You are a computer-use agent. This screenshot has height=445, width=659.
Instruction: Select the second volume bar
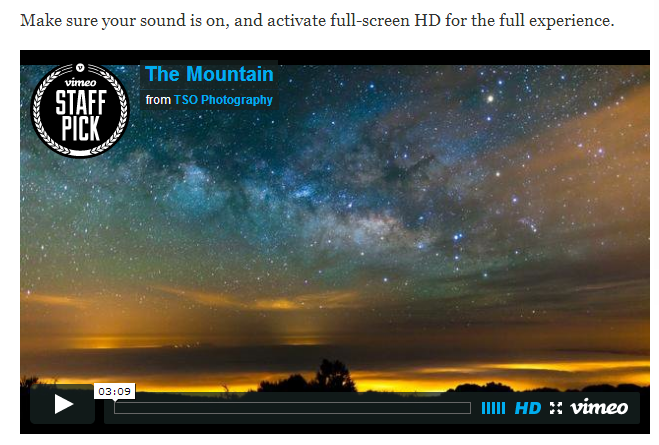pyautogui.click(x=488, y=408)
